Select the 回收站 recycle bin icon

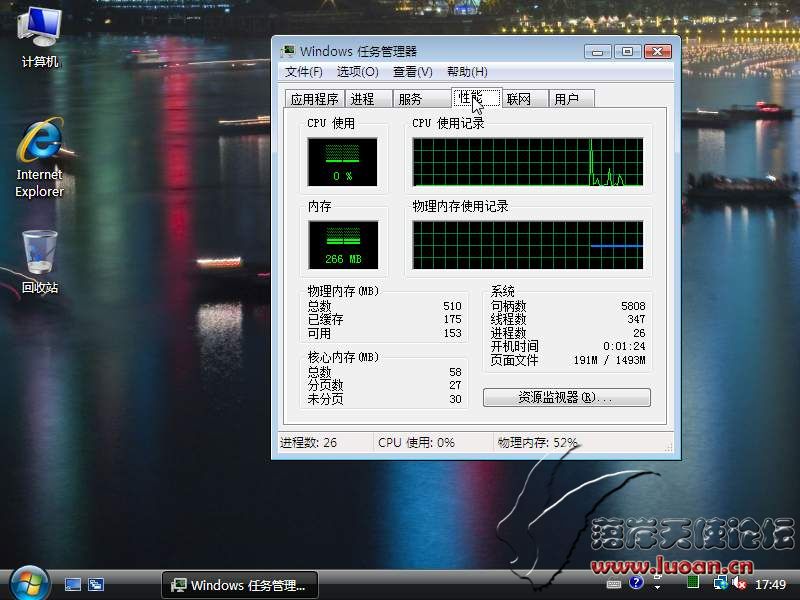(x=40, y=261)
